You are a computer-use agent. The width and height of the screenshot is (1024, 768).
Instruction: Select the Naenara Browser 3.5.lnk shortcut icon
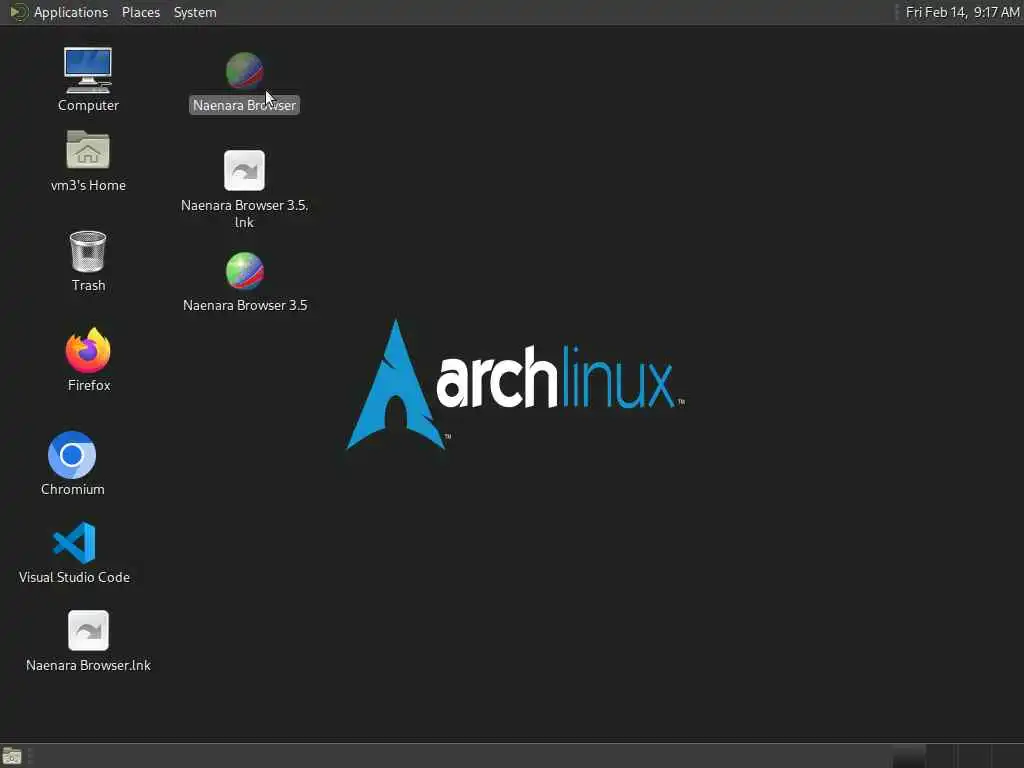(244, 170)
